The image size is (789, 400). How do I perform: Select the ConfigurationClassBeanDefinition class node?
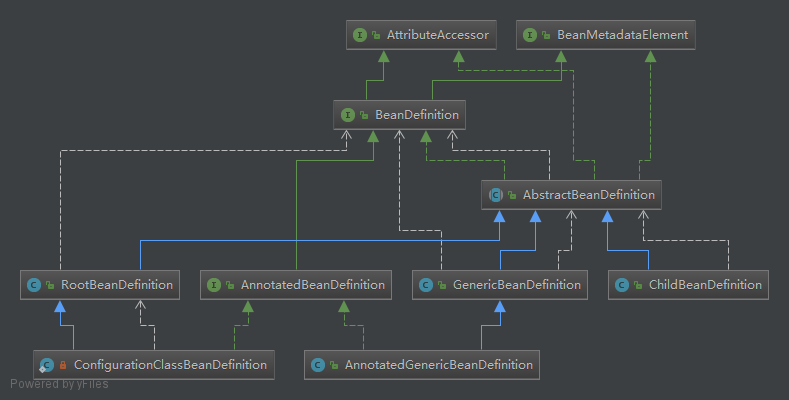click(x=154, y=365)
